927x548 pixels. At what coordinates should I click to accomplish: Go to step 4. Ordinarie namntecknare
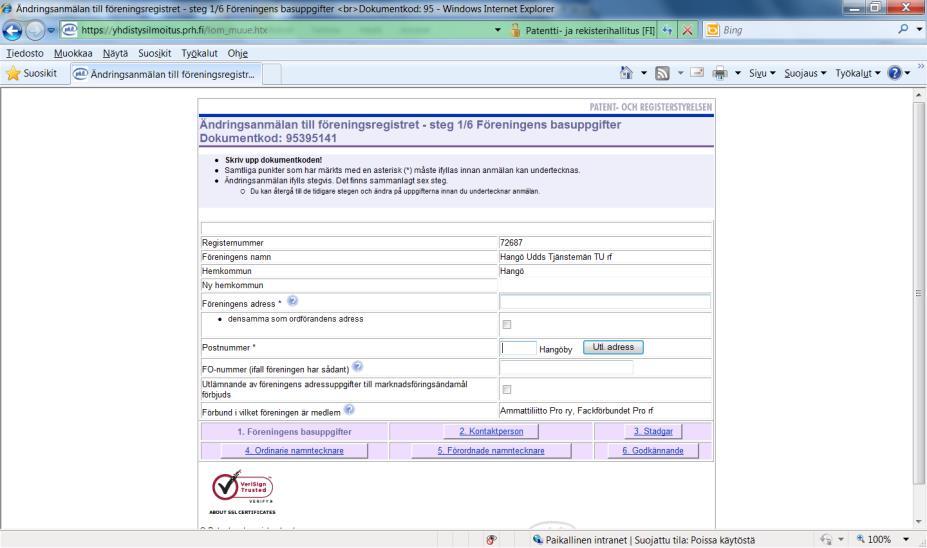pos(294,450)
